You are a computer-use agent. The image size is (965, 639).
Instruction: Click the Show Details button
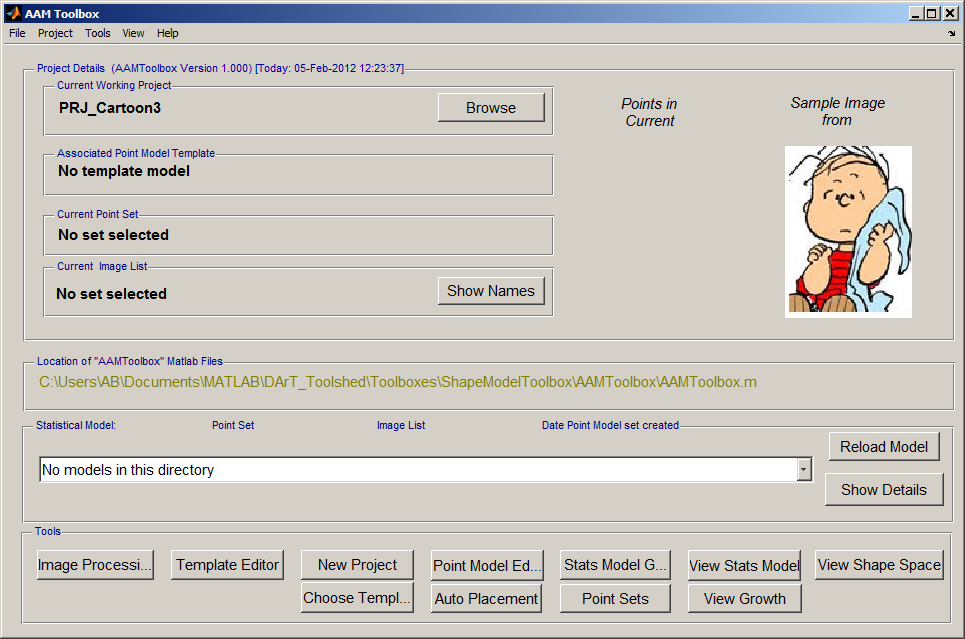pyautogui.click(x=884, y=490)
